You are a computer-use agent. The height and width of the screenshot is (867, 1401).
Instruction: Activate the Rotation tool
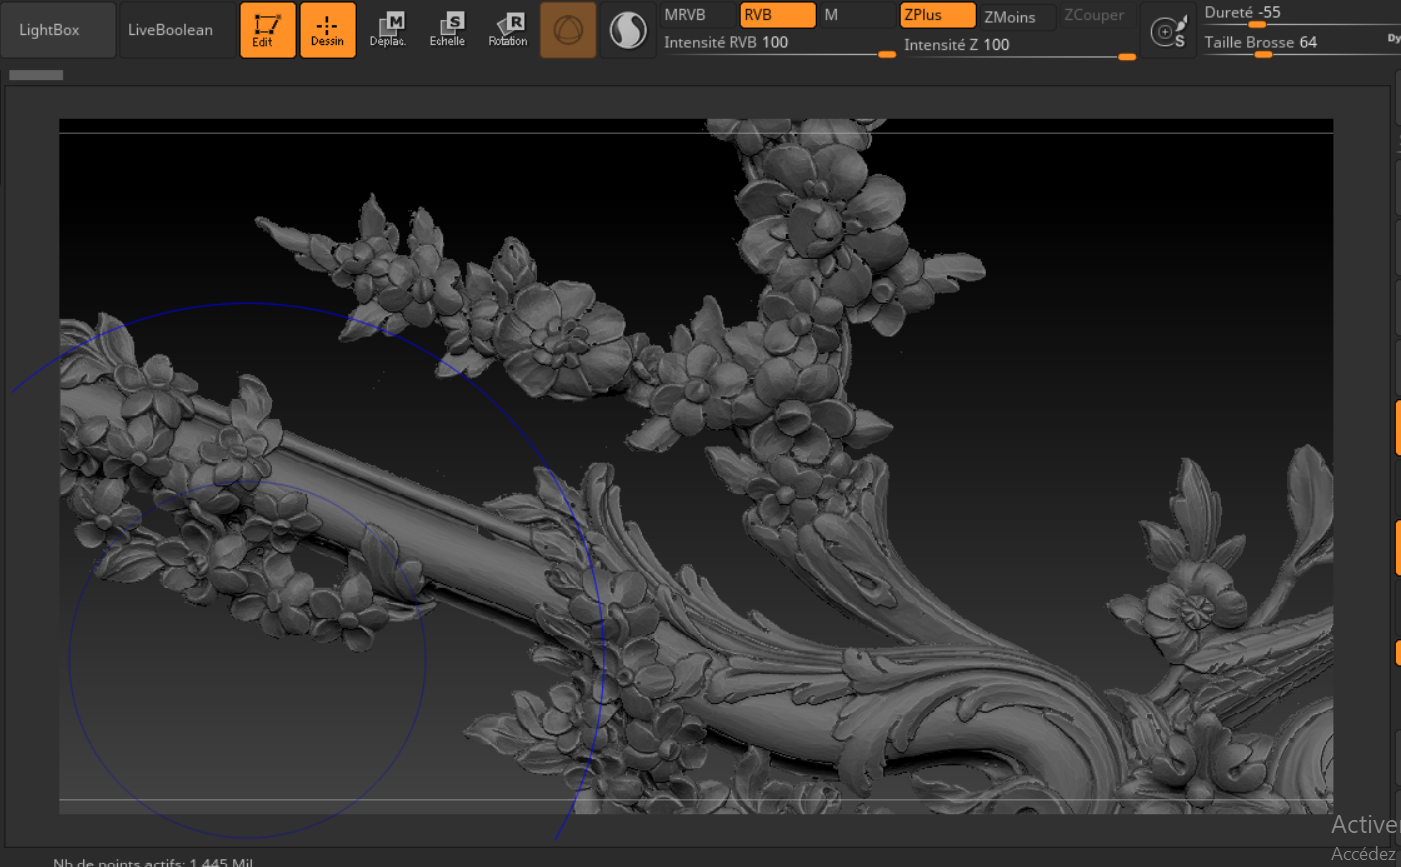coord(508,30)
